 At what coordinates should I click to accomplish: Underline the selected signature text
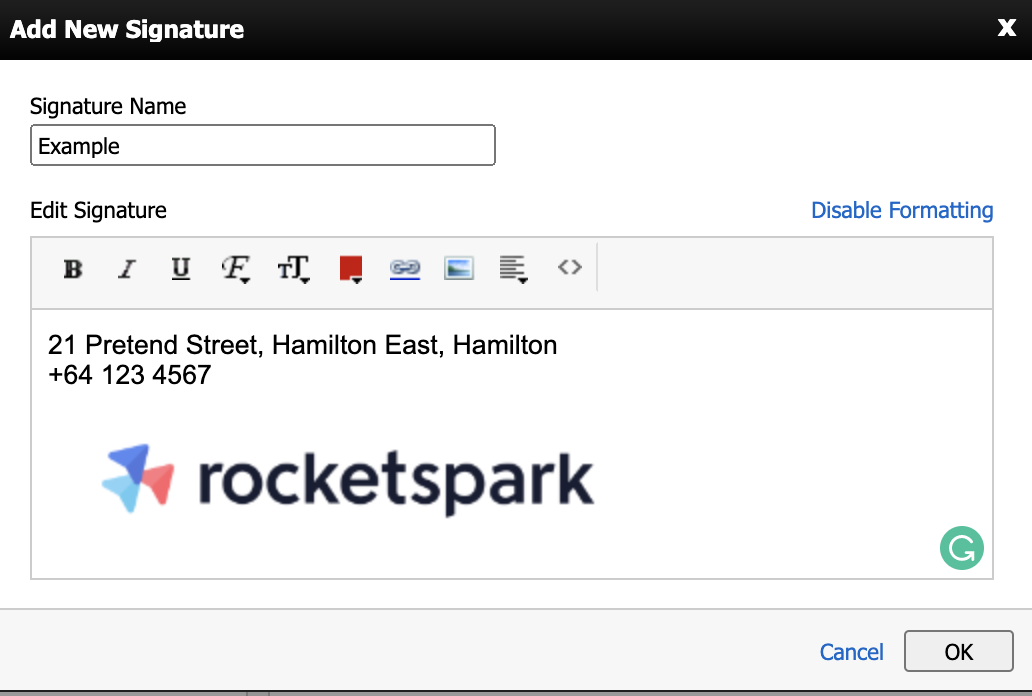click(x=181, y=269)
